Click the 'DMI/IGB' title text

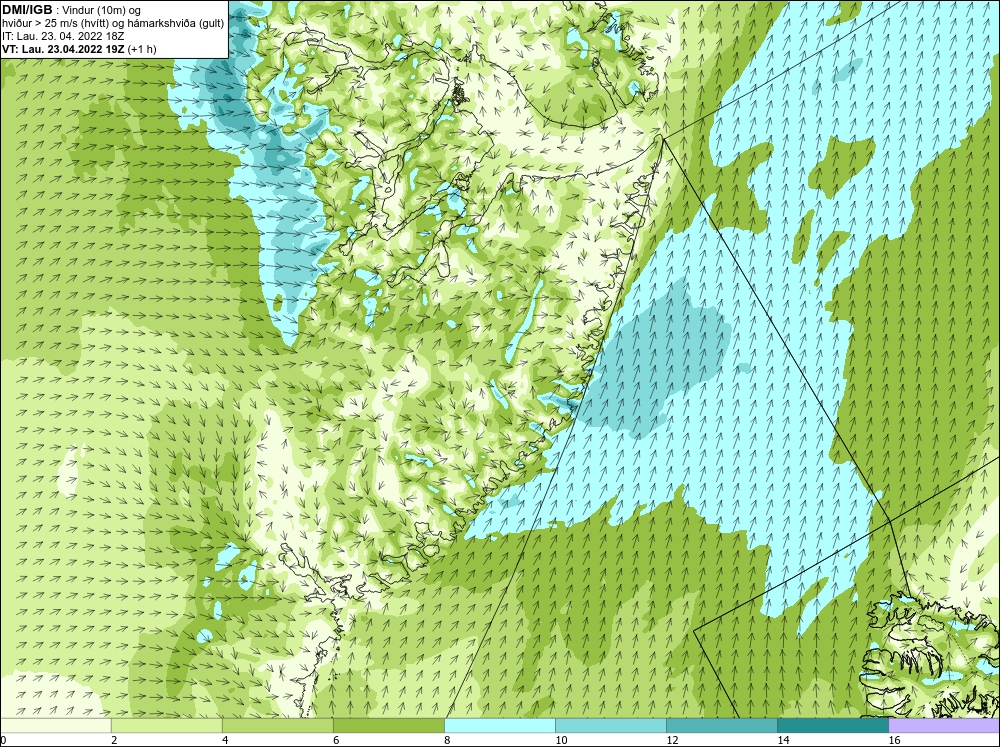pyautogui.click(x=27, y=10)
